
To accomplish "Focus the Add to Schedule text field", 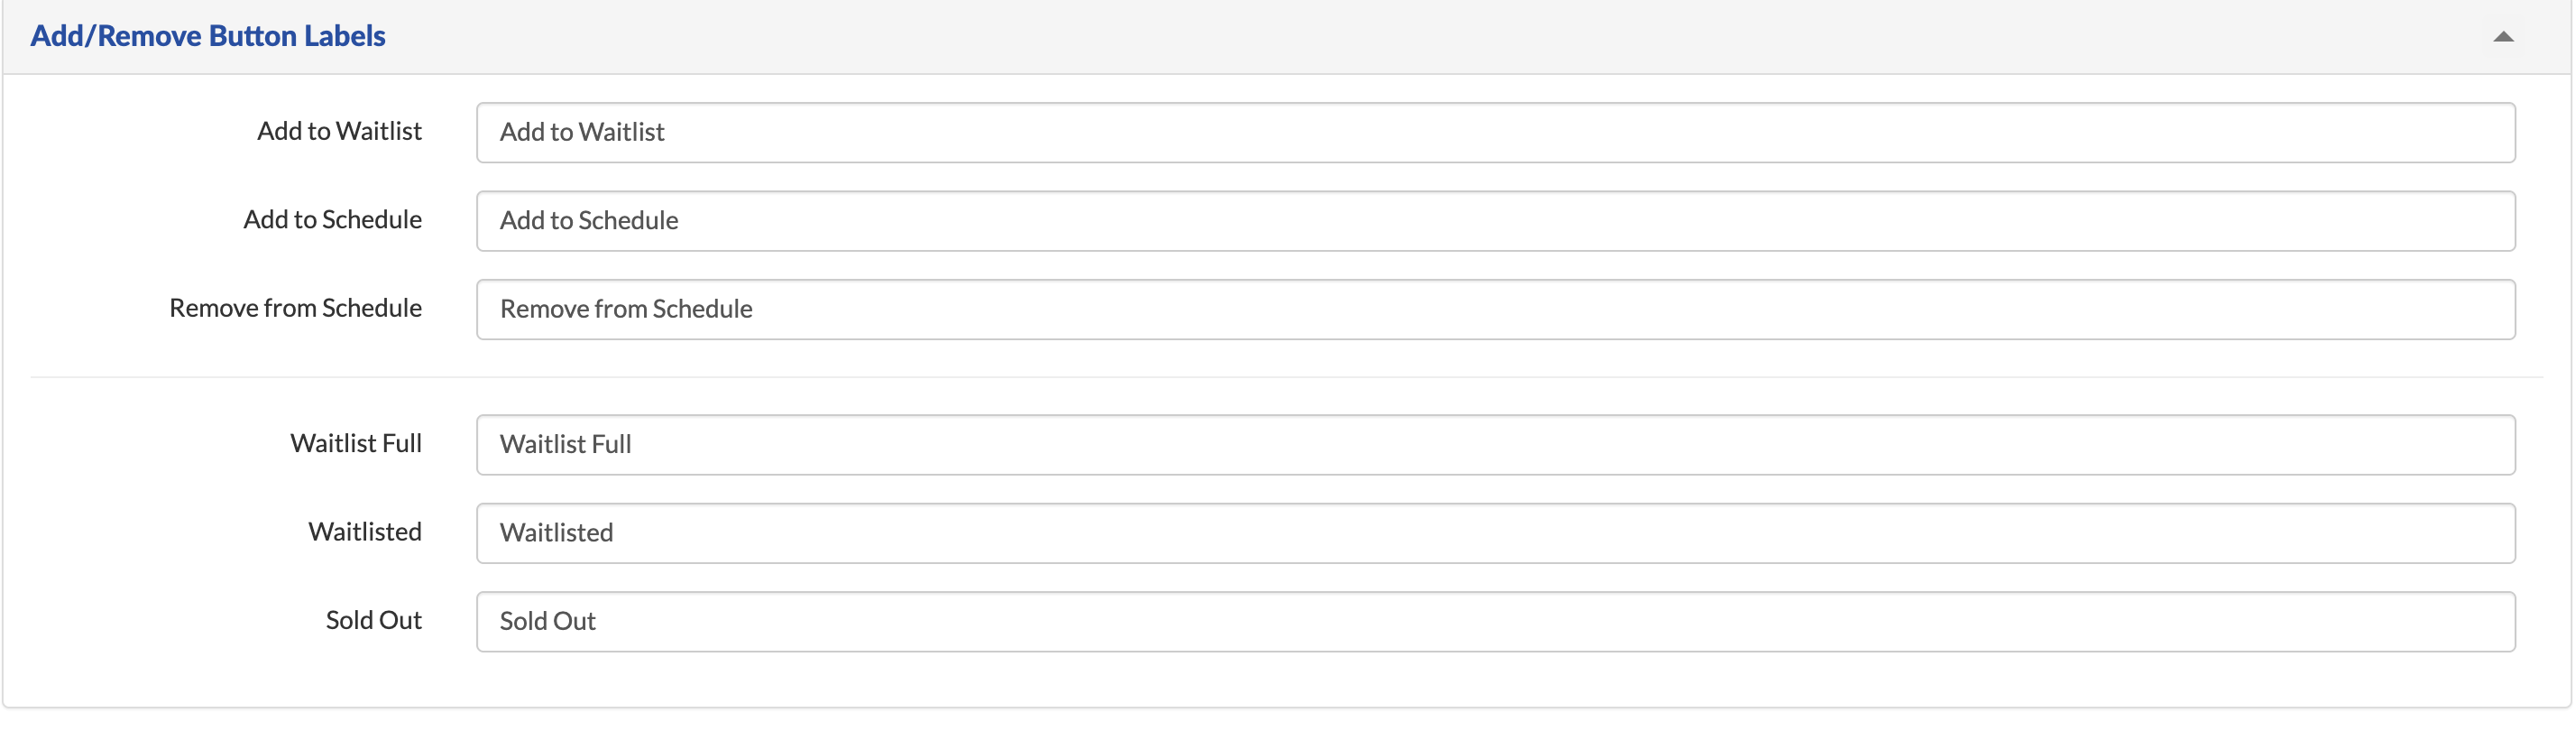I will click(x=1495, y=221).
